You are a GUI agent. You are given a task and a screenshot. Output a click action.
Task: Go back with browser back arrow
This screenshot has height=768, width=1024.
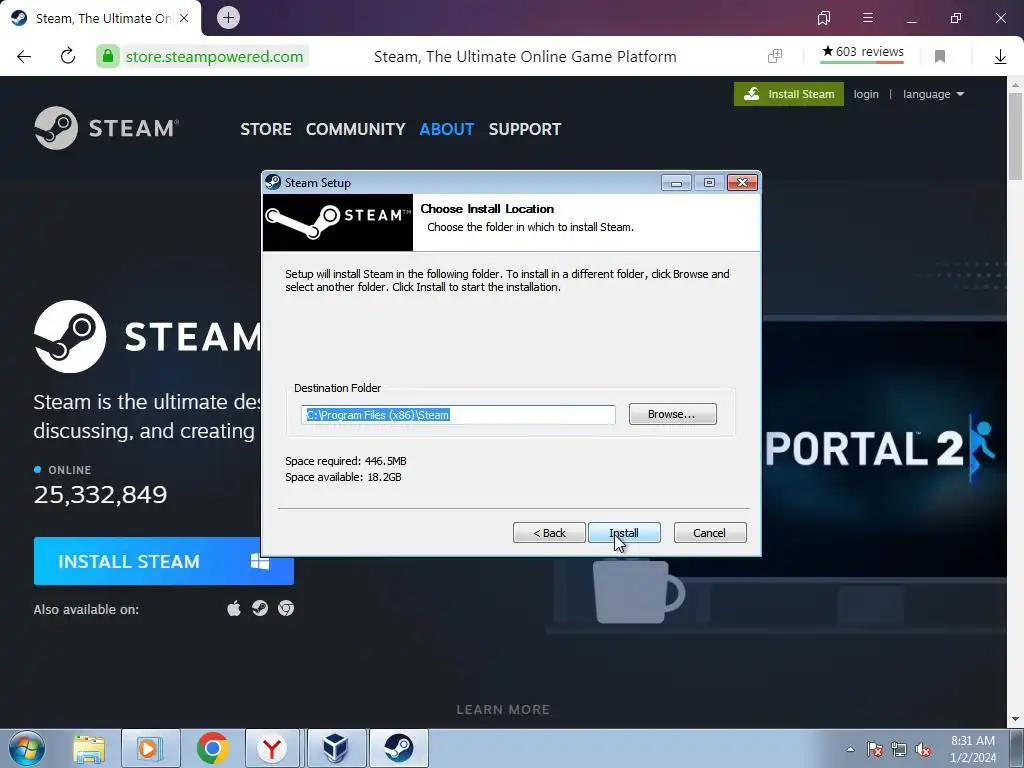click(x=24, y=57)
